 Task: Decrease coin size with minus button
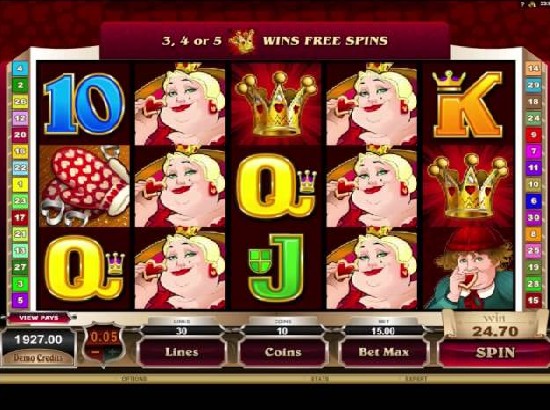95,352
